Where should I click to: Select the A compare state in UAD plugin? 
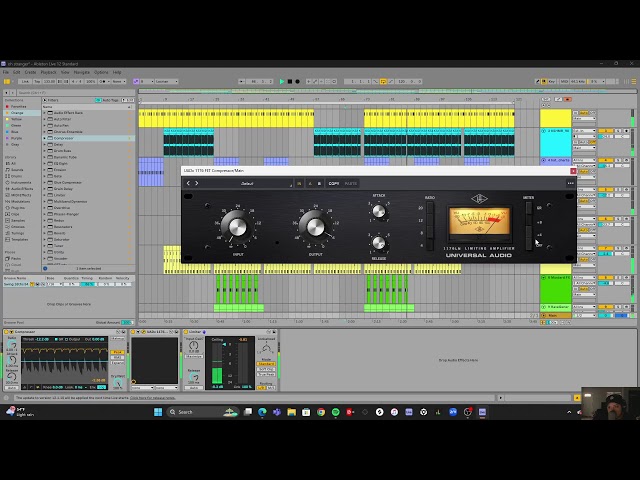pyautogui.click(x=310, y=184)
